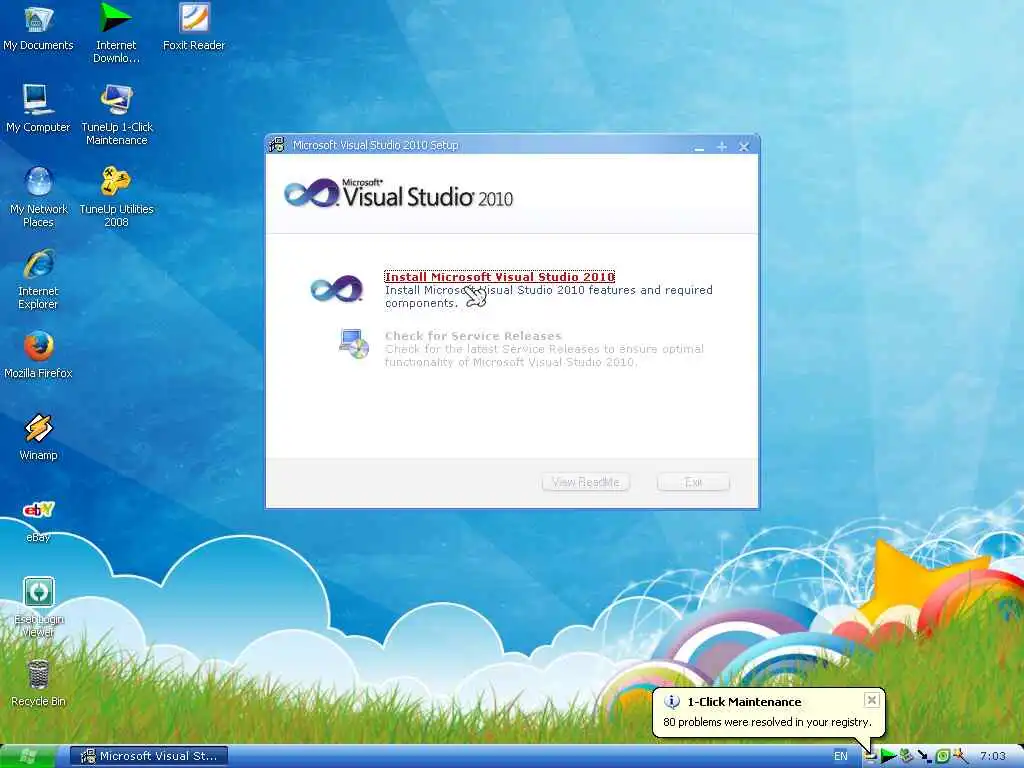1024x768 pixels.
Task: Launch TuneUp 1-Click Maintenance shortcut
Action: coord(116,115)
